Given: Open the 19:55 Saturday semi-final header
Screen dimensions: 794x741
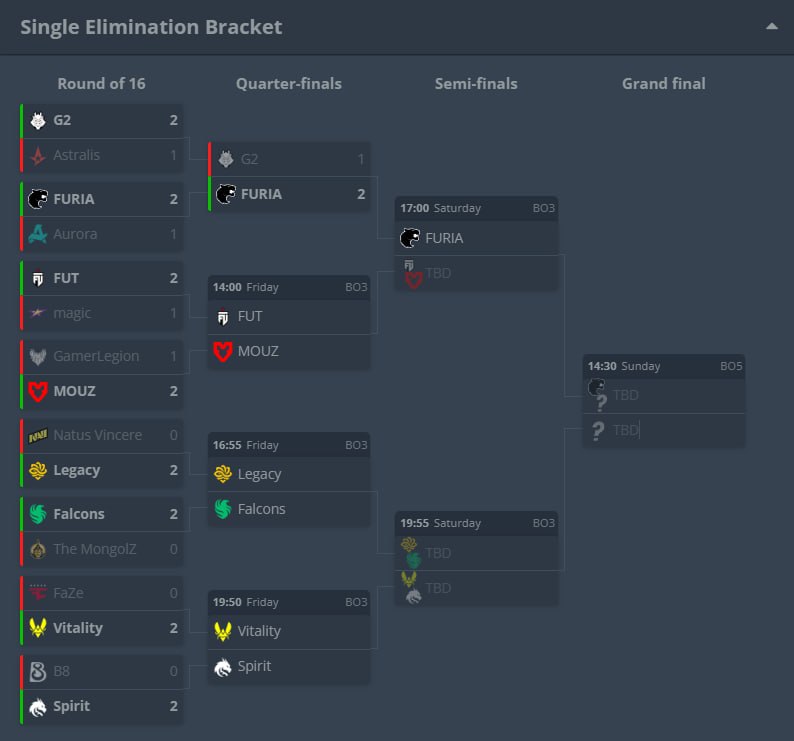Looking at the screenshot, I should pos(476,523).
